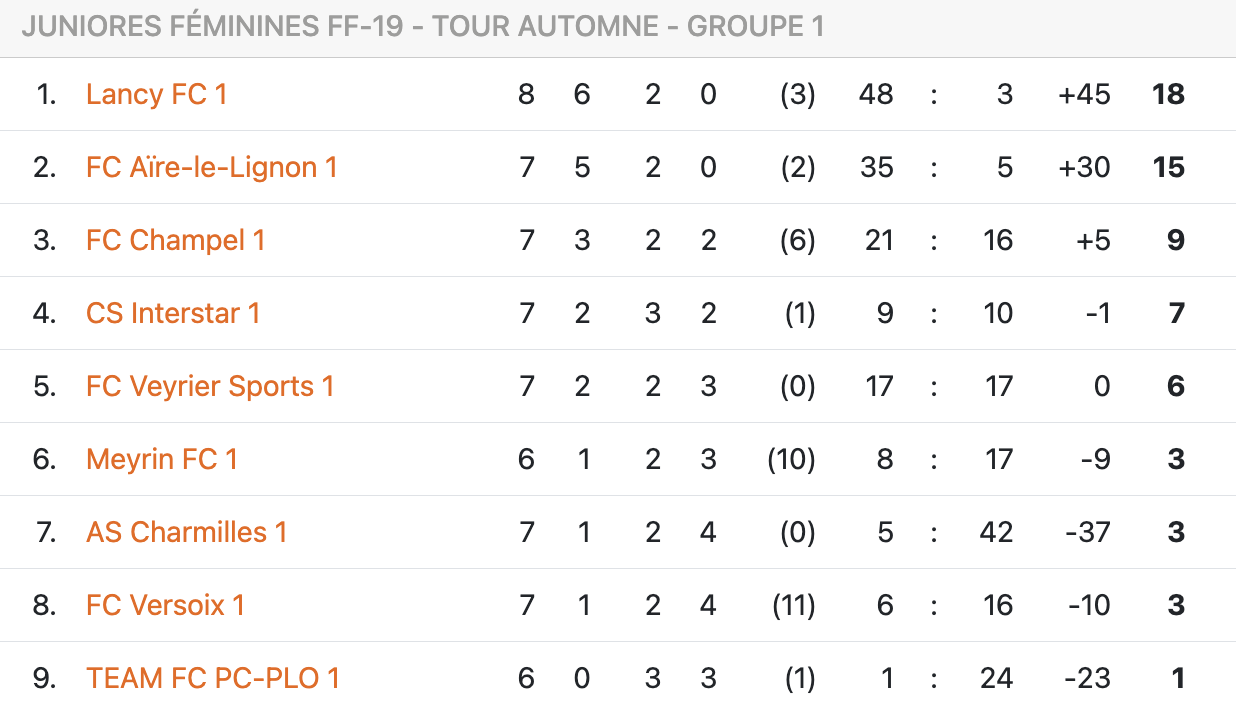
Task: Select the +45 goal difference cell
Action: click(x=1084, y=94)
